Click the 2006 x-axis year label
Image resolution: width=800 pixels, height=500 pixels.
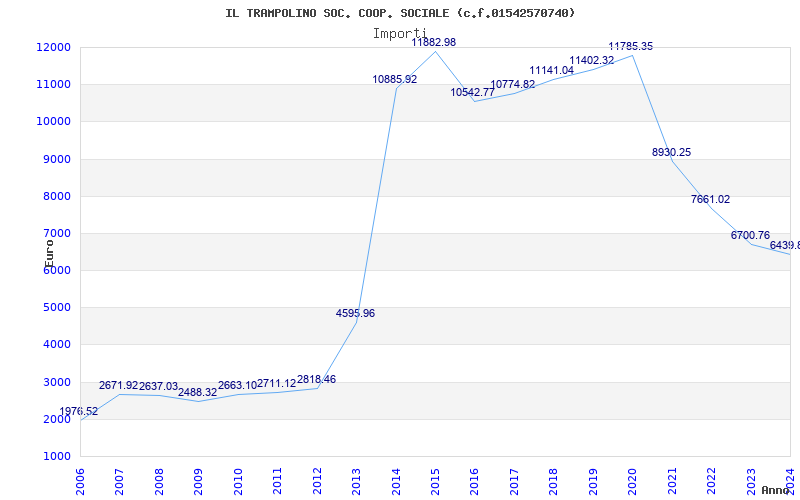point(80,481)
